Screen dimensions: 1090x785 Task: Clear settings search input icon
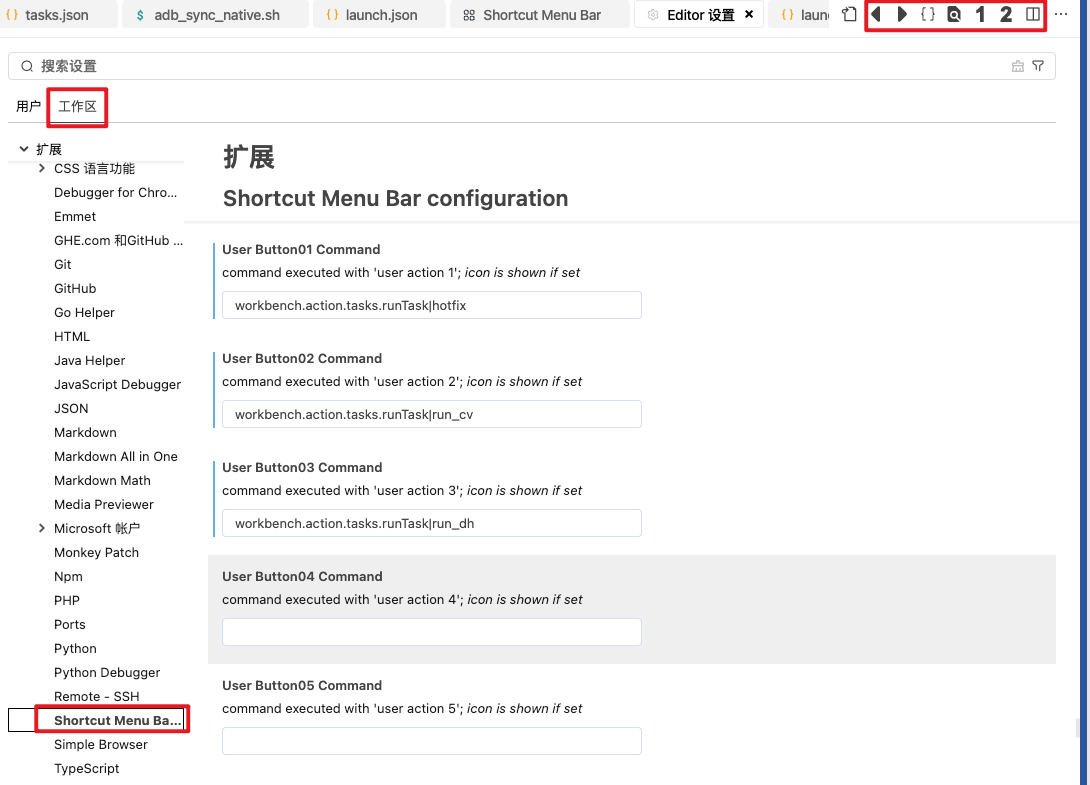pyautogui.click(x=1018, y=66)
